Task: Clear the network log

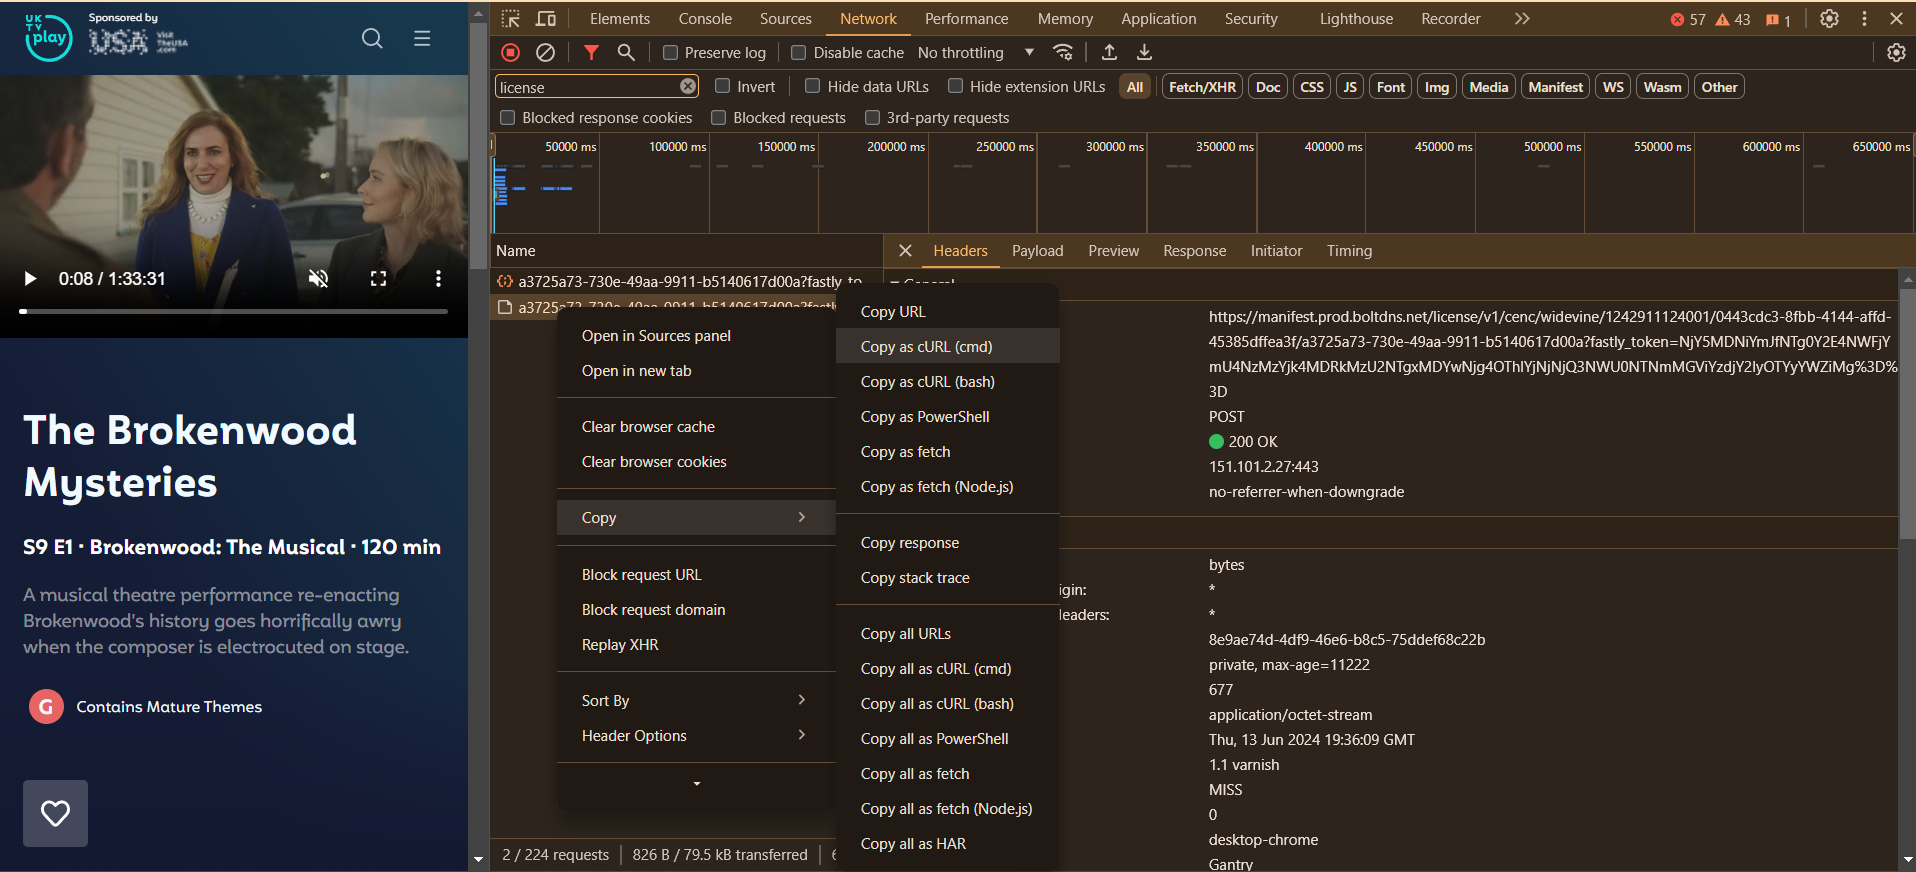Action: 545,52
